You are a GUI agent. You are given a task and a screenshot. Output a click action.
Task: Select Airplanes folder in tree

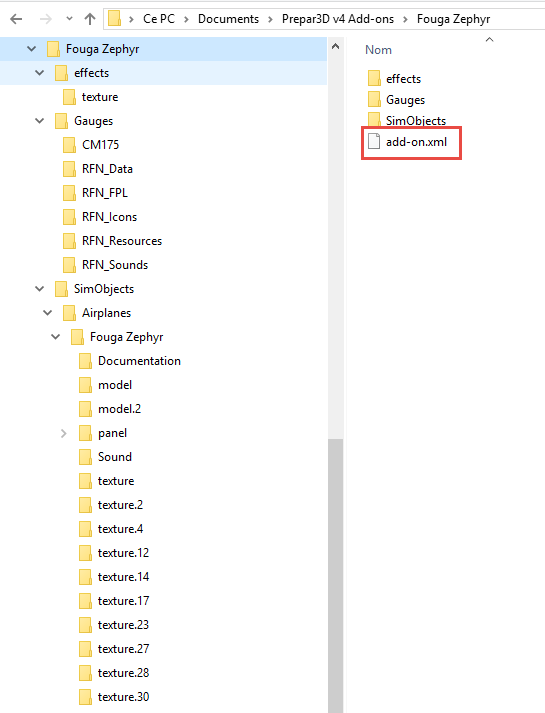(106, 313)
